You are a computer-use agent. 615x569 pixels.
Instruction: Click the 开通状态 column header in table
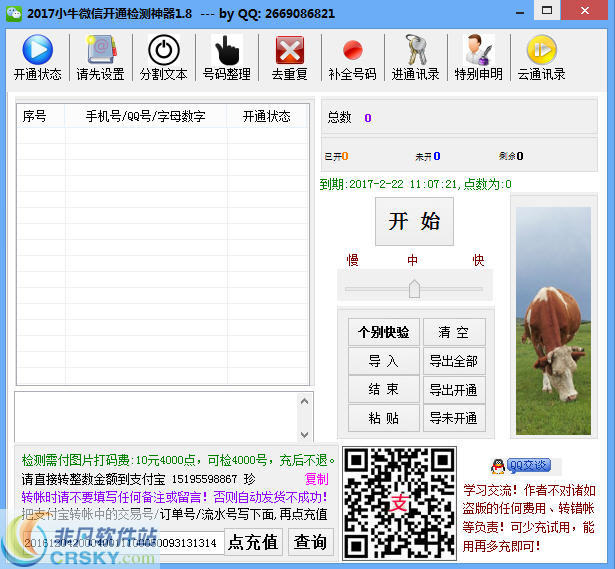click(x=267, y=116)
